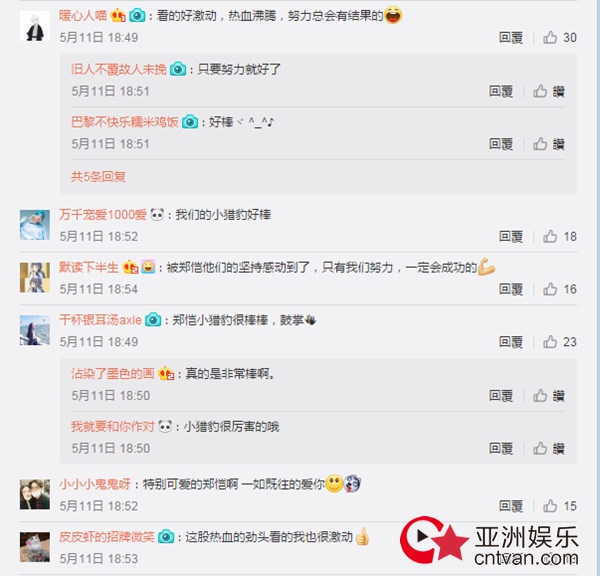Image resolution: width=600 pixels, height=576 pixels.
Task: Click panda badge next to 万千宠爱1000爱
Action: click(x=157, y=214)
